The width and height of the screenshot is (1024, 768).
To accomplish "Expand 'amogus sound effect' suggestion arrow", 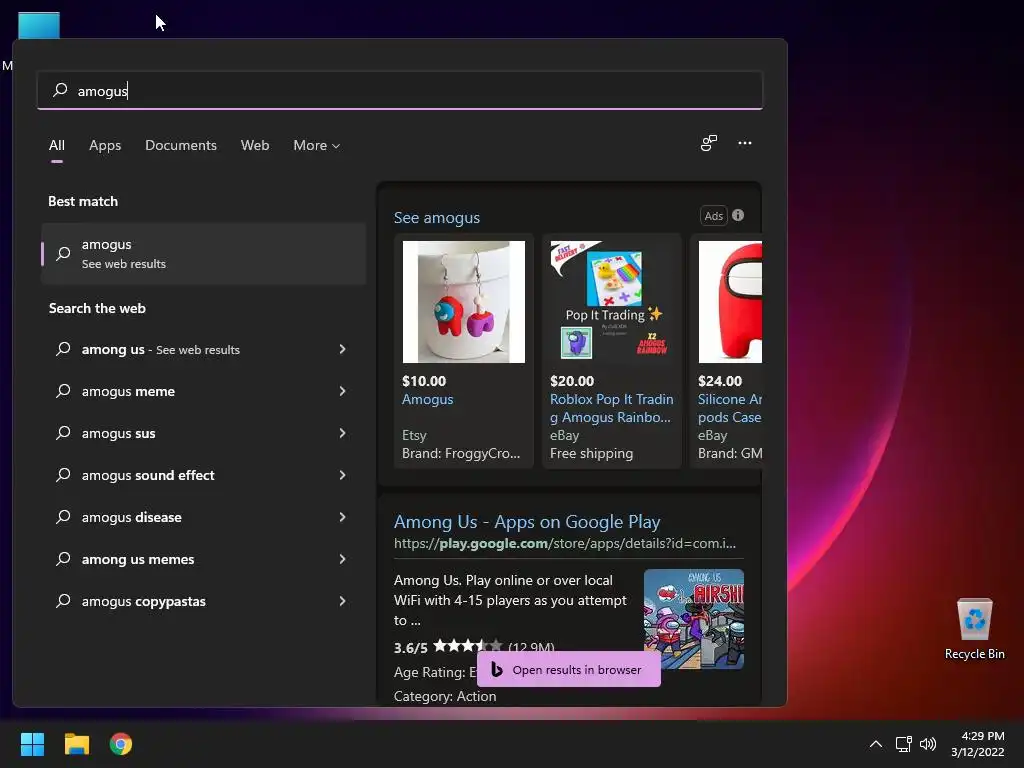I will coord(342,475).
